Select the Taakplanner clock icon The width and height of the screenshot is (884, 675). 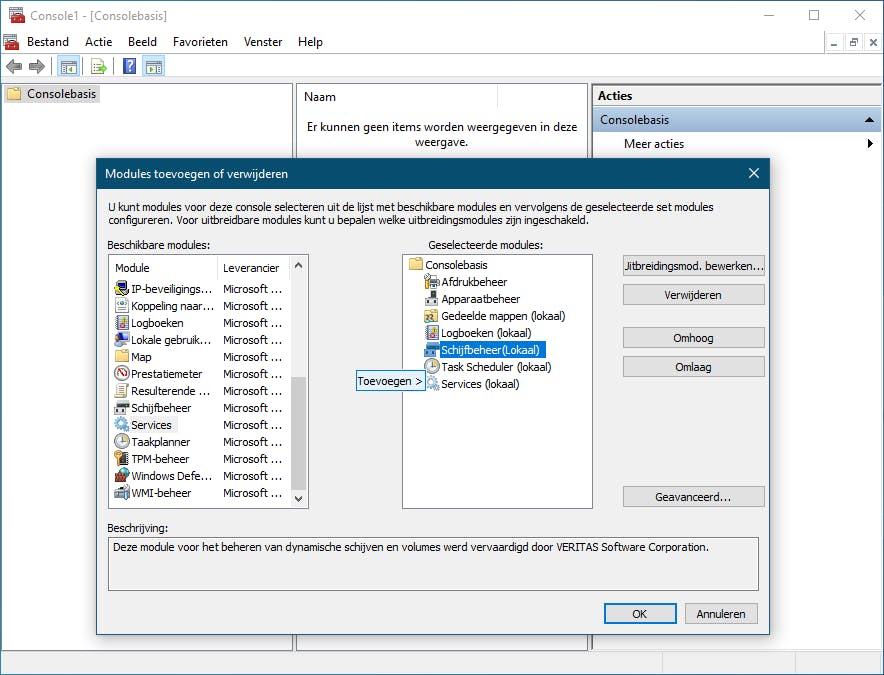point(122,442)
